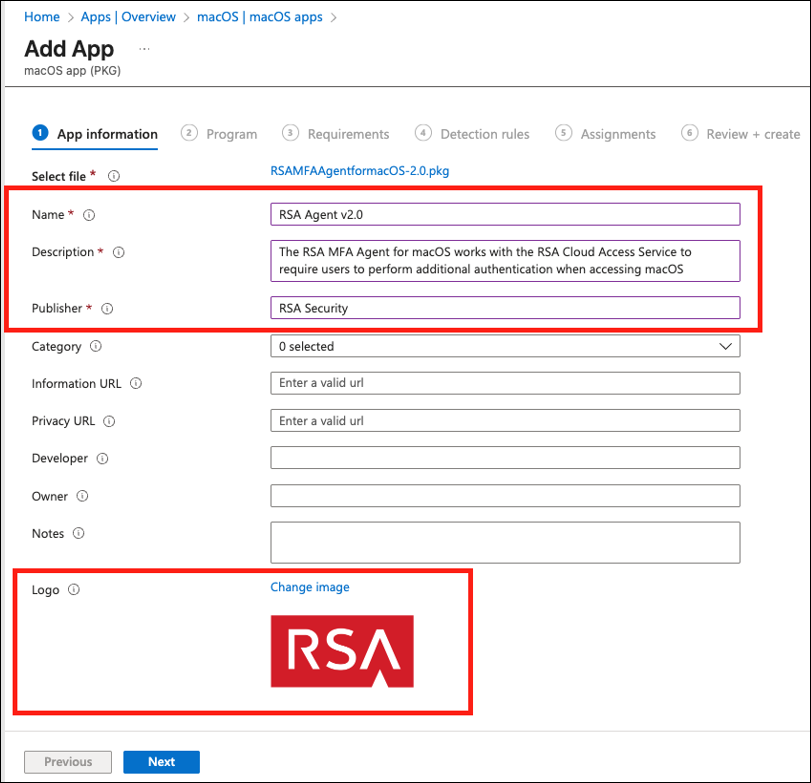Open the ellipsis menu beside Add App
Screen dimensions: 811x783
(x=144, y=48)
